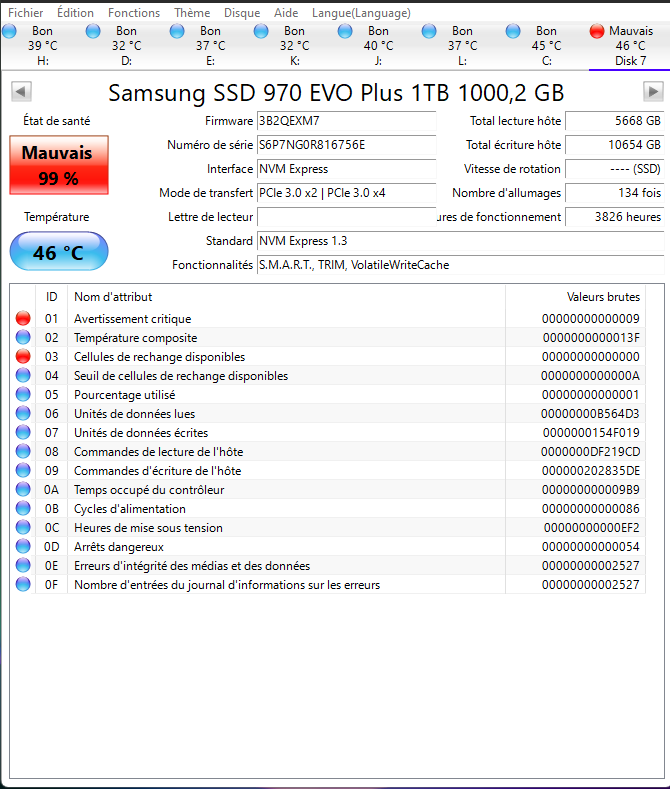Select raw value 0000000DF219CD
This screenshot has width=670, height=789.
point(591,452)
